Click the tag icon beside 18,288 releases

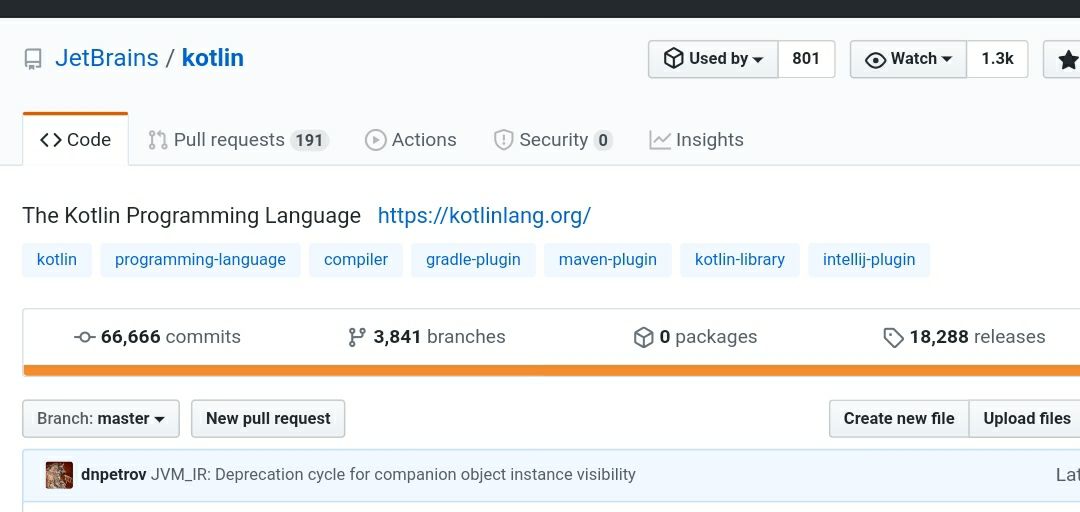pyautogui.click(x=893, y=338)
